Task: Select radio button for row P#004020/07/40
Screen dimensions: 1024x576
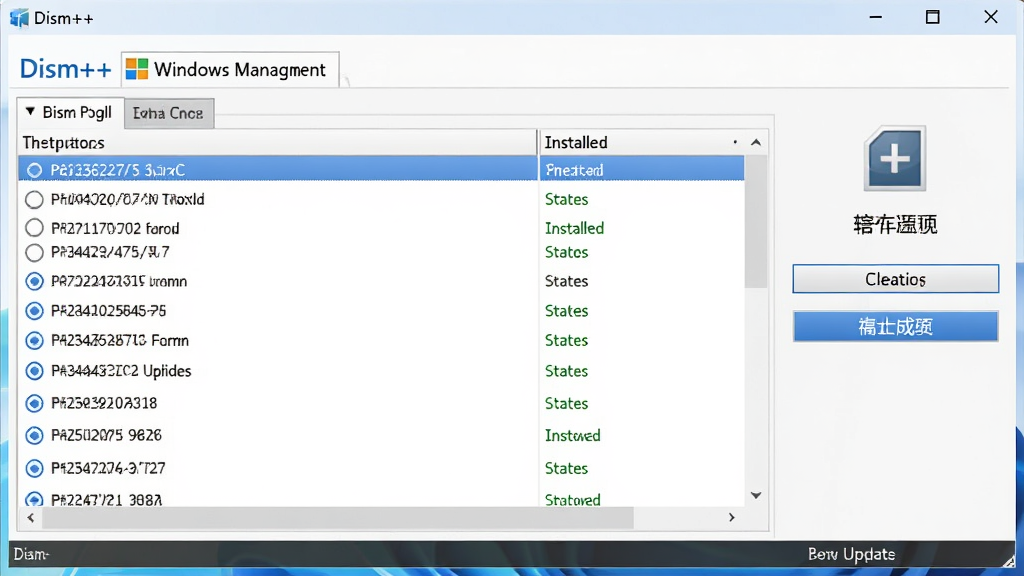Action: pos(34,199)
